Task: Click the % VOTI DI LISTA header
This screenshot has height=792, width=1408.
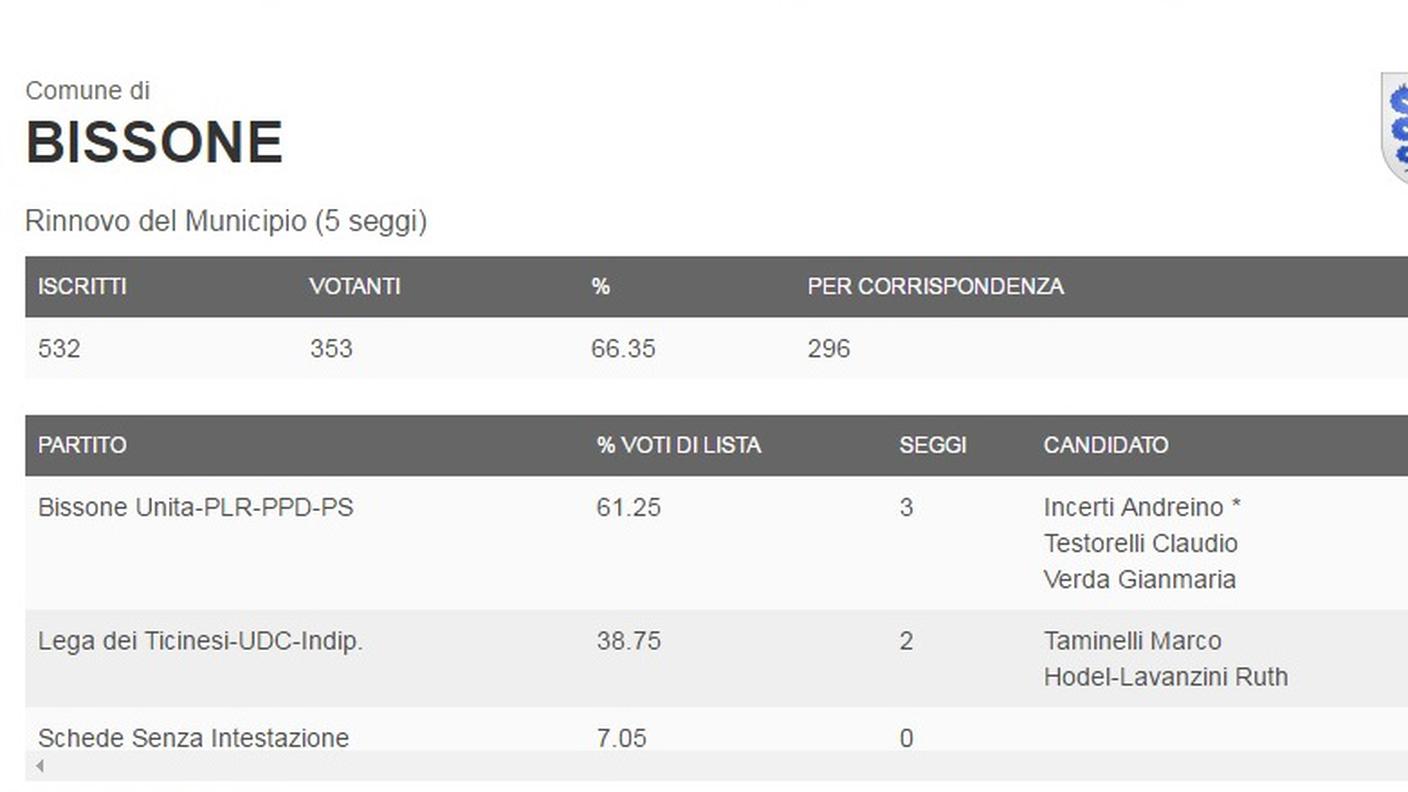Action: coord(679,445)
